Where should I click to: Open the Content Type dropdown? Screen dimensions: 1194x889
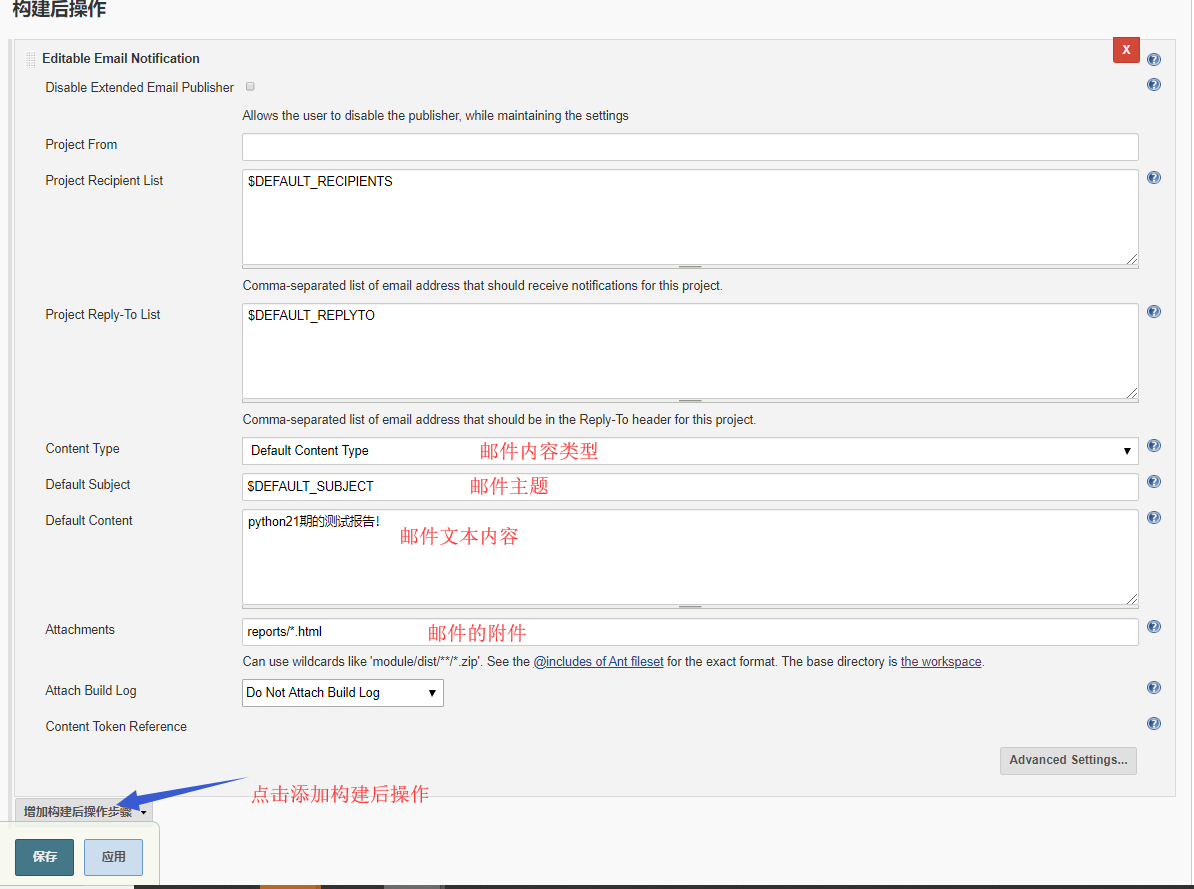689,451
